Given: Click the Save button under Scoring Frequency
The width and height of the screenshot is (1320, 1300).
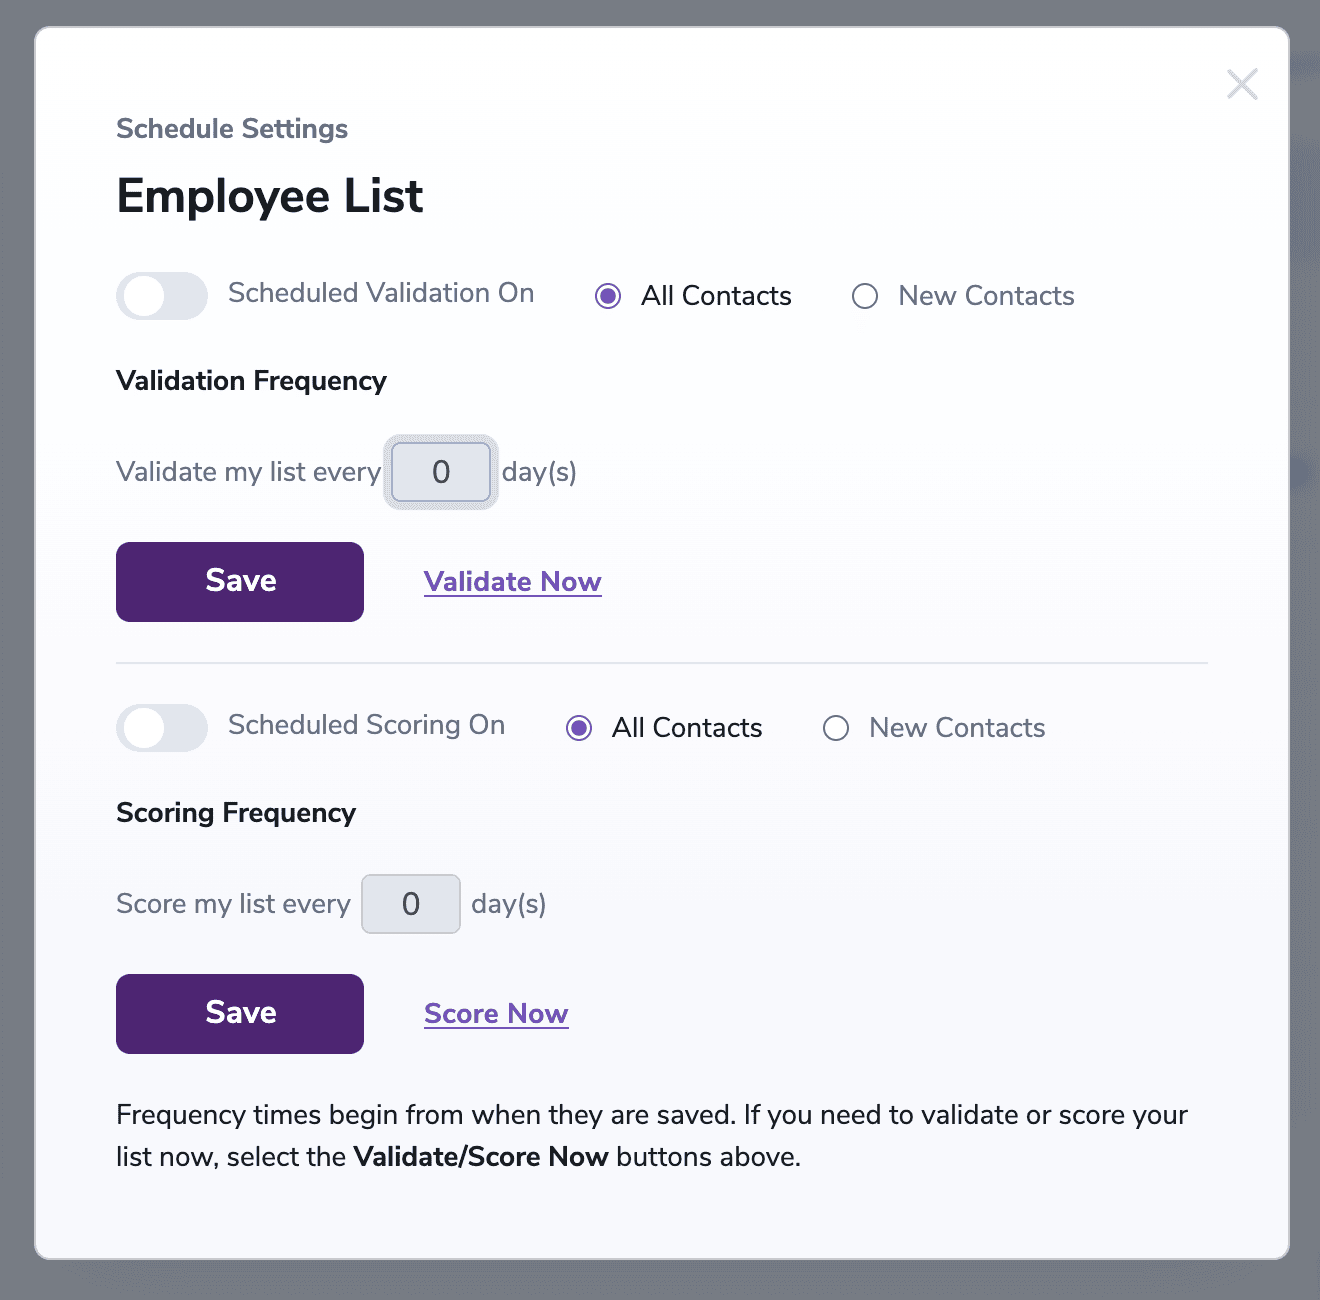Looking at the screenshot, I should (240, 1013).
